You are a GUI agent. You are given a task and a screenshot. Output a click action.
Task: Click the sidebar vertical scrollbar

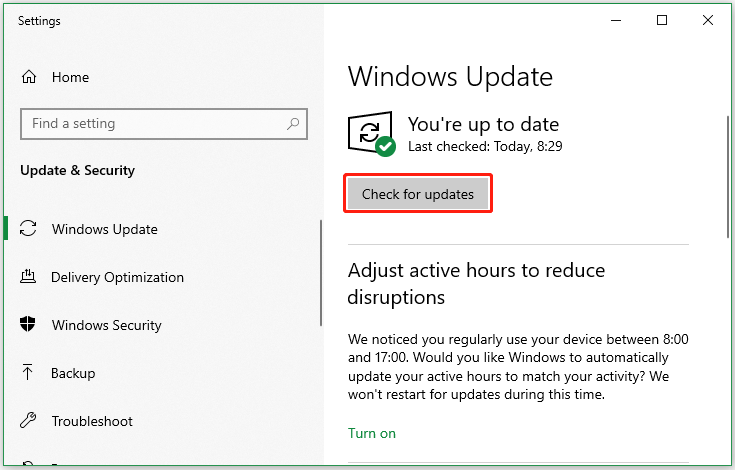coord(321,273)
